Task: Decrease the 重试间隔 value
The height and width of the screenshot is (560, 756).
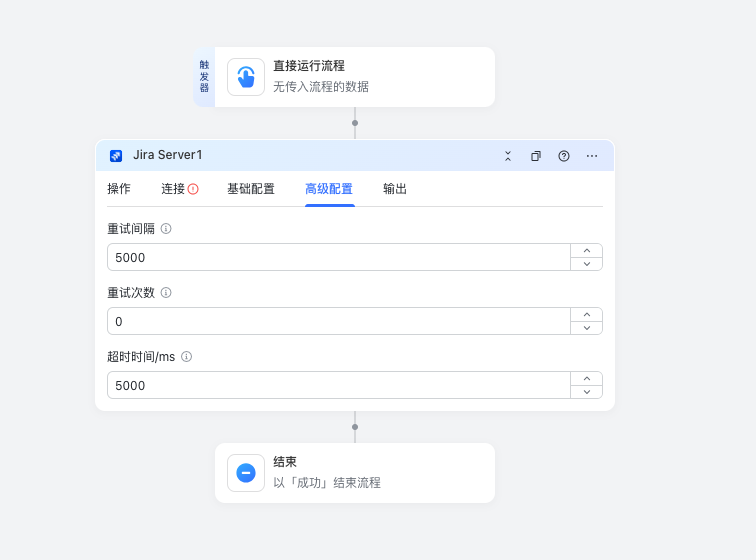Action: [x=587, y=264]
